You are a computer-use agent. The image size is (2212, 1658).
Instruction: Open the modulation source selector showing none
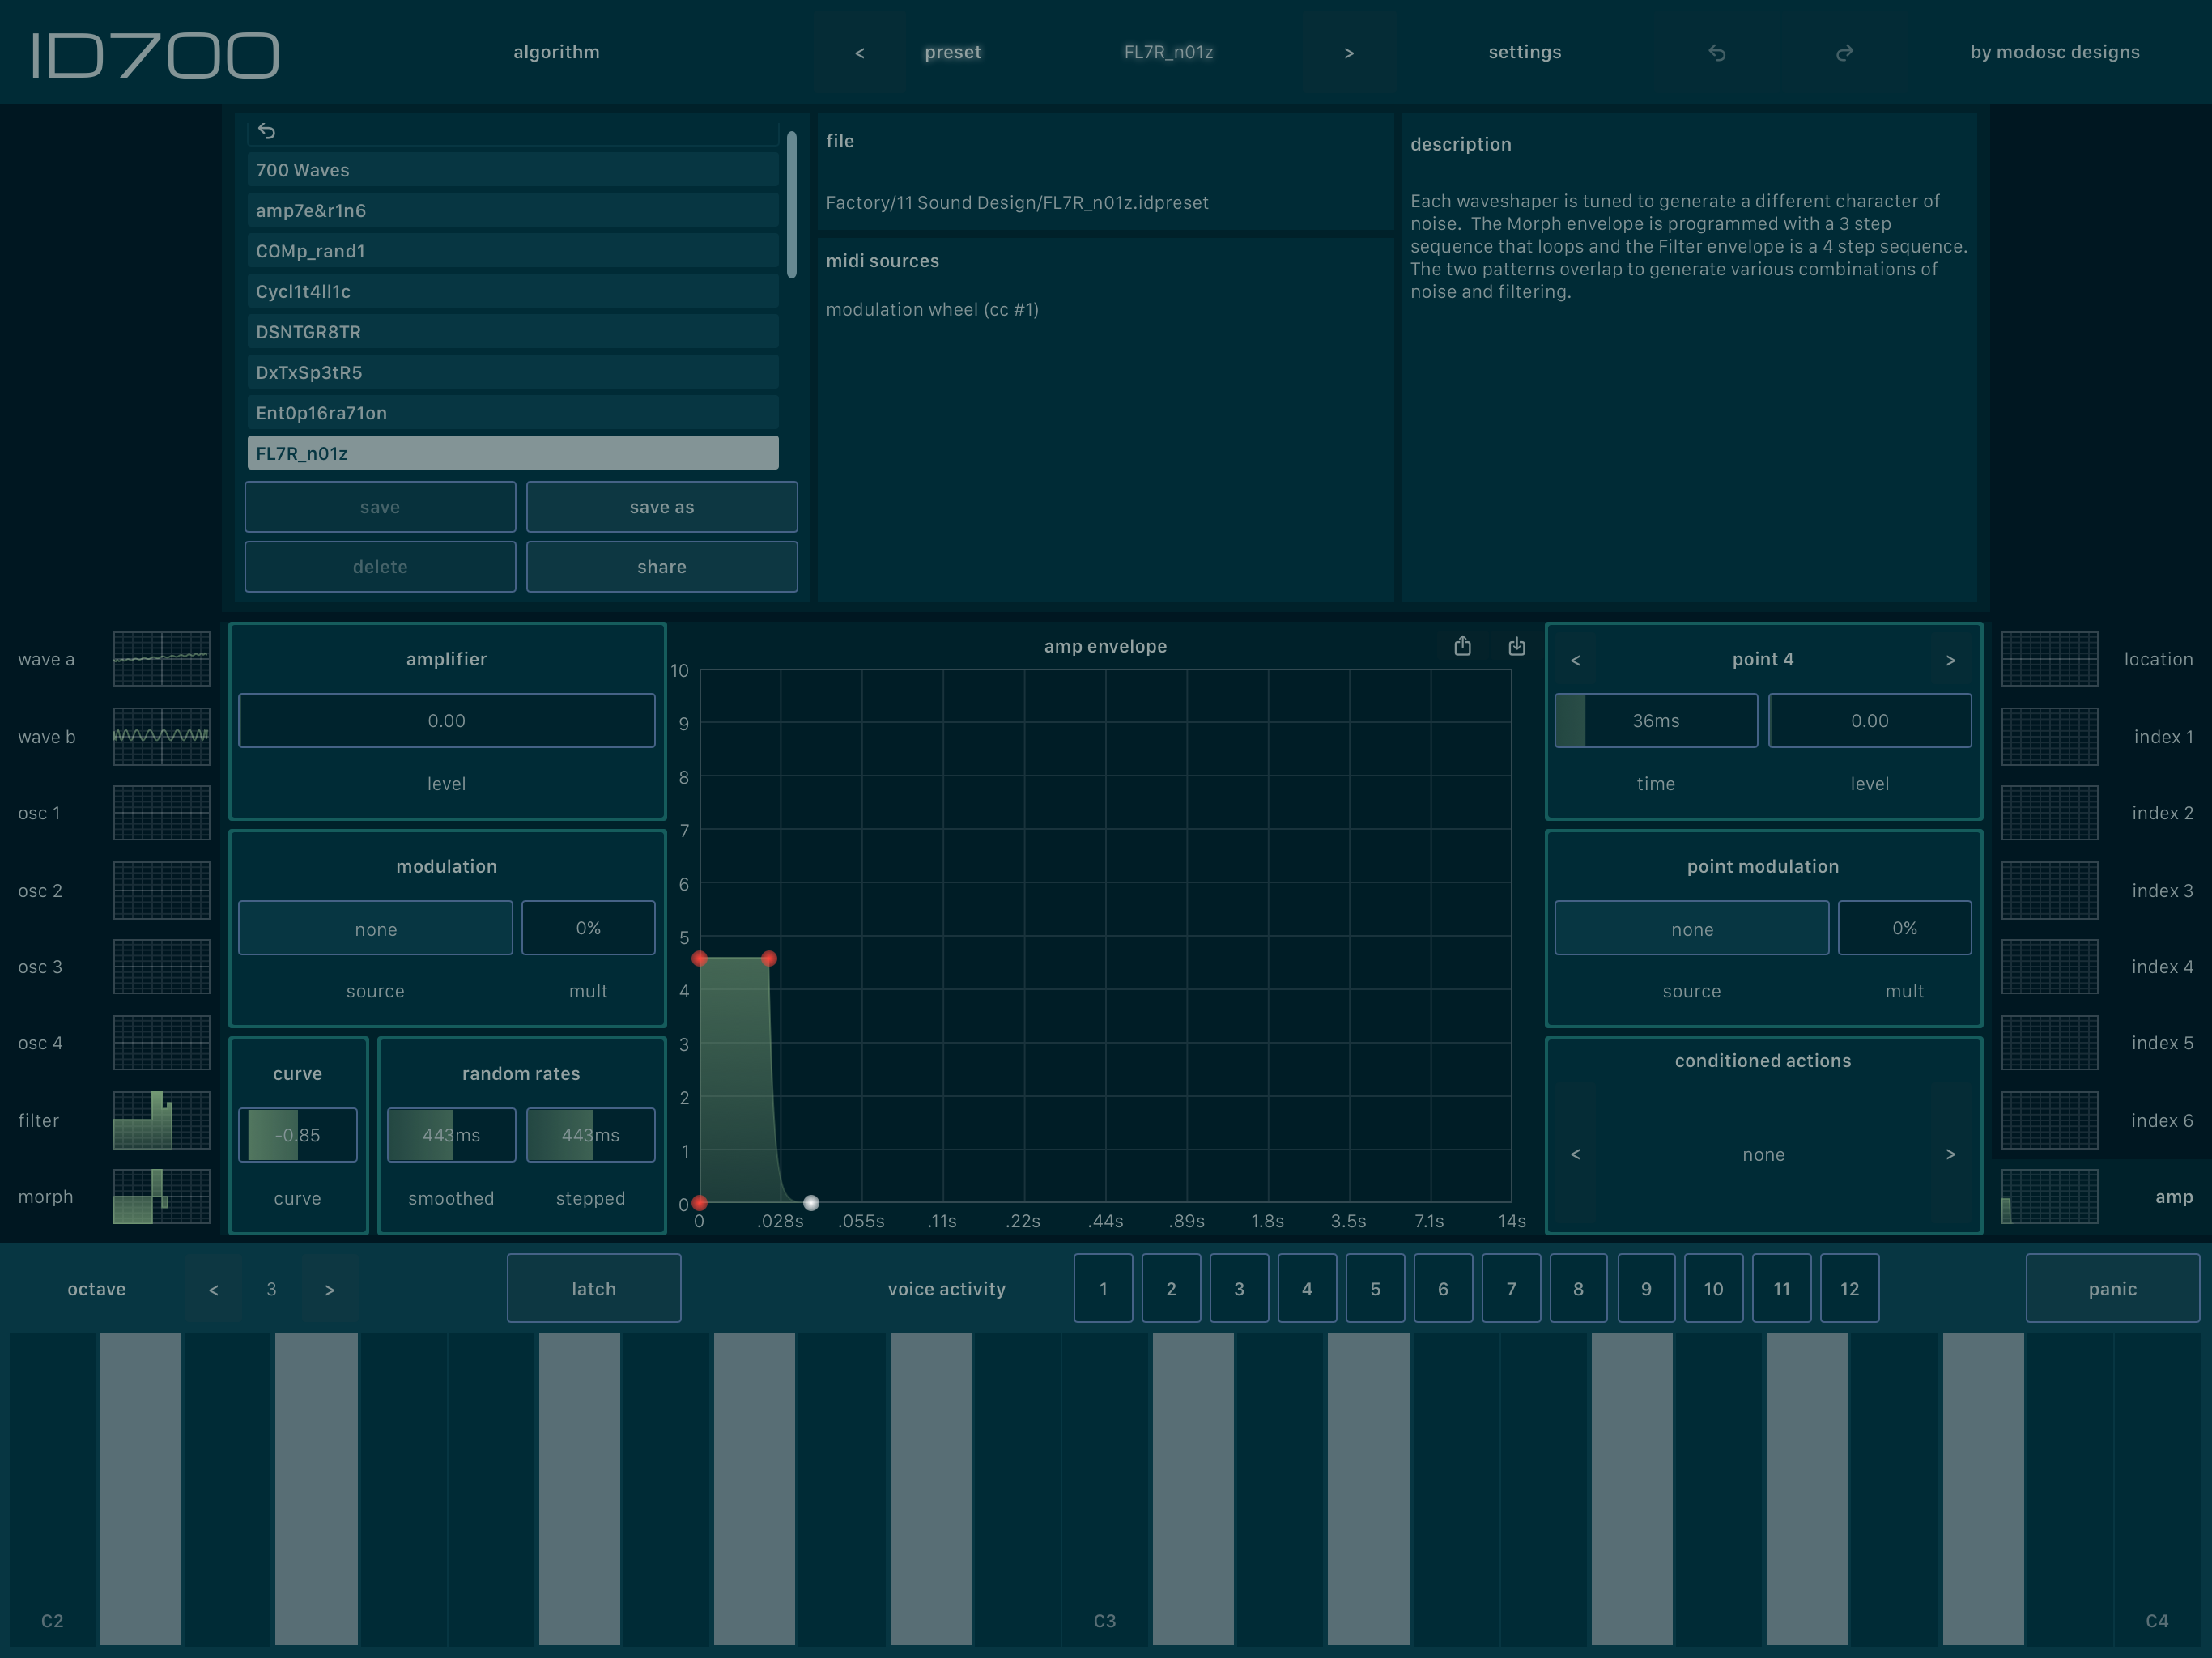375,928
